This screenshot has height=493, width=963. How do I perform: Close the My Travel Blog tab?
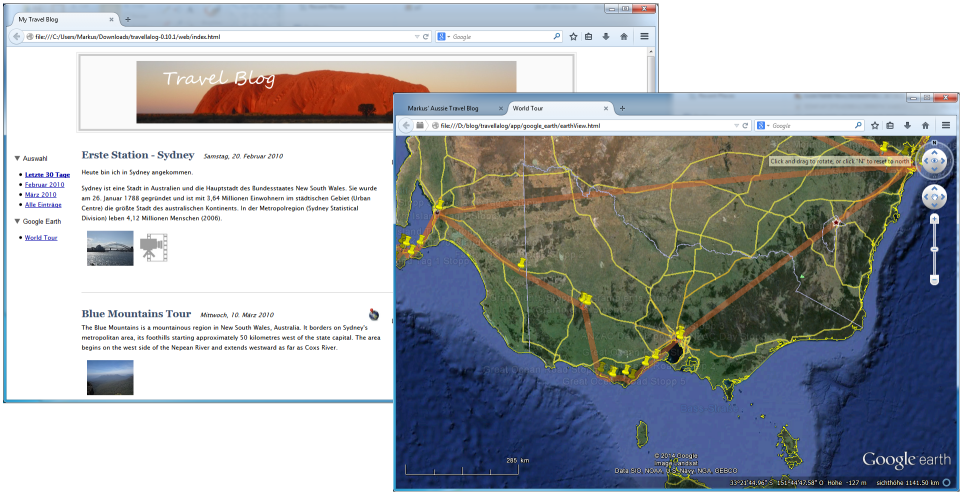(x=111, y=20)
